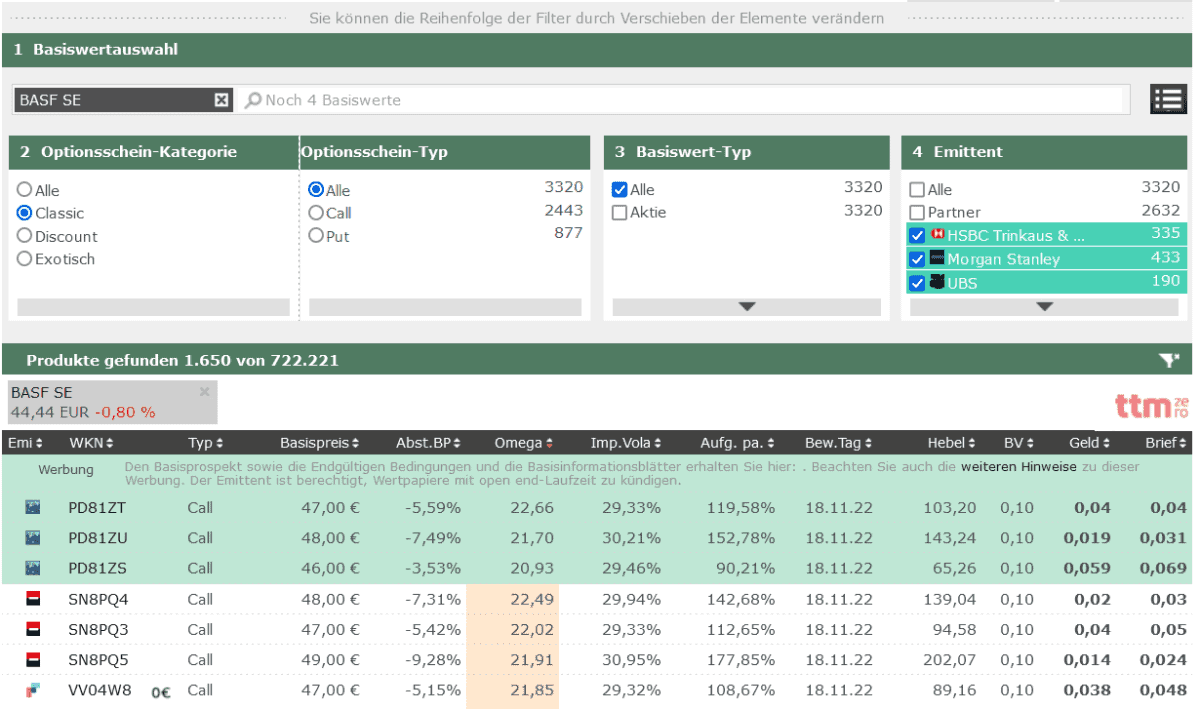Click the UBS logo icon in the Emittent list
Image resolution: width=1200 pixels, height=709 pixels.
click(x=936, y=283)
